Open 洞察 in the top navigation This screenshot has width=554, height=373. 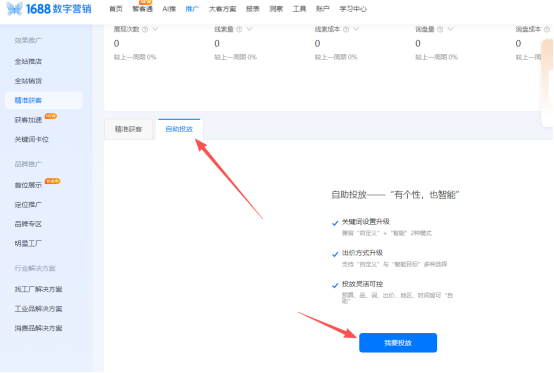click(x=276, y=9)
